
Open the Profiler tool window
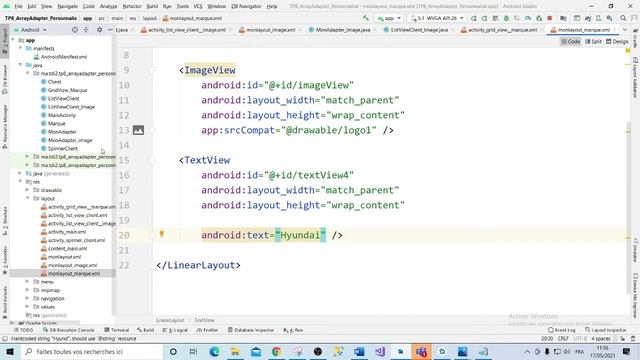coord(207,330)
